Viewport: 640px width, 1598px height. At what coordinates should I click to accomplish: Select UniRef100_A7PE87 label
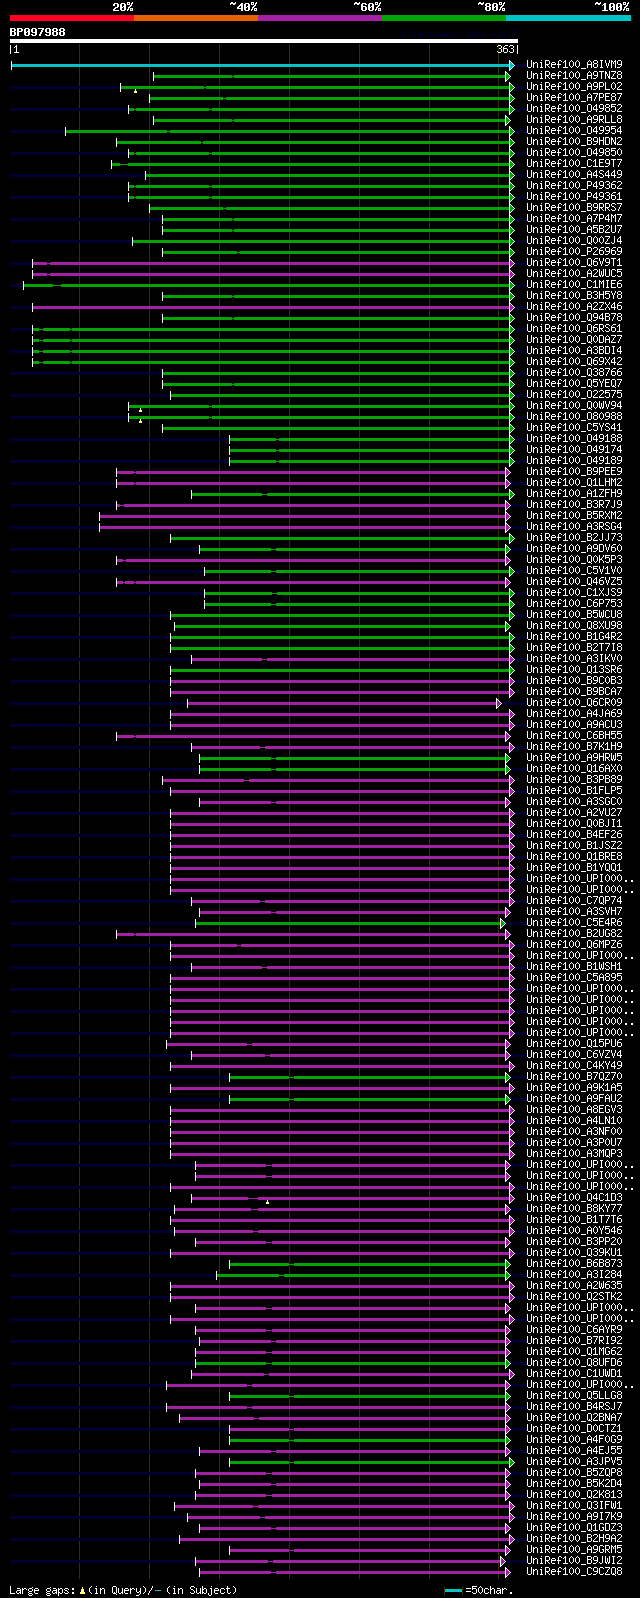(x=574, y=98)
